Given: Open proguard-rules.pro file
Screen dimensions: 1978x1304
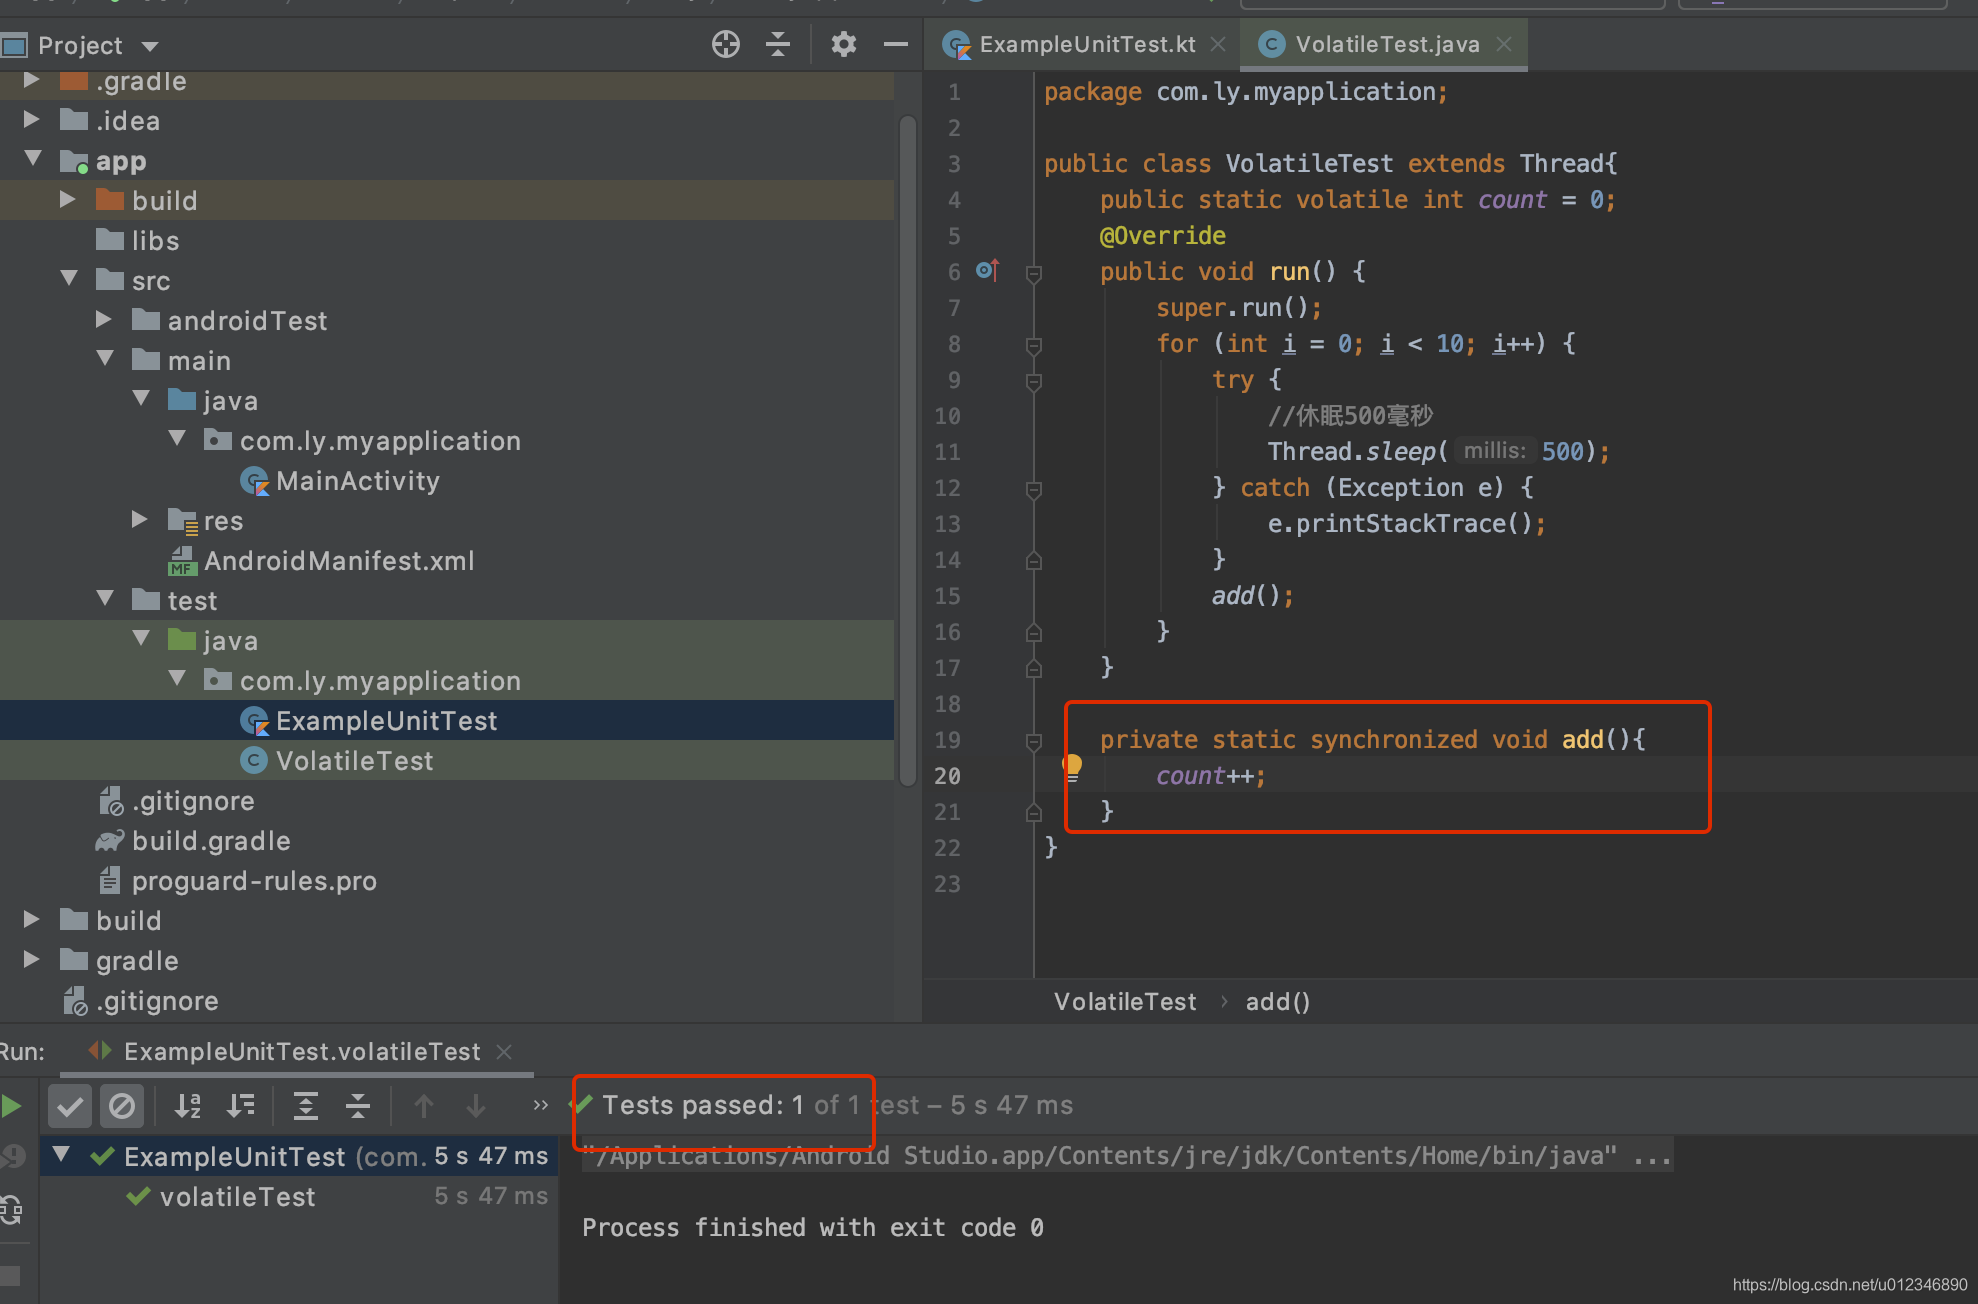Looking at the screenshot, I should click(237, 881).
